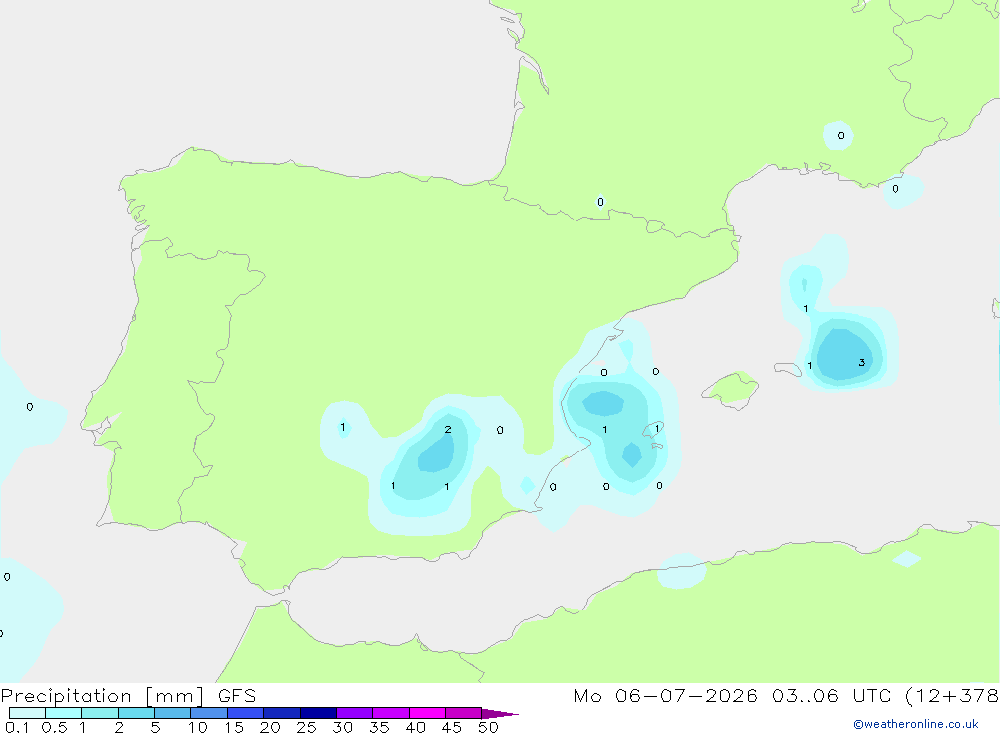Click the forecast date 'Mo 06-07-2026 03..06 UTC'
This screenshot has width=1000, height=733.
[x=732, y=696]
